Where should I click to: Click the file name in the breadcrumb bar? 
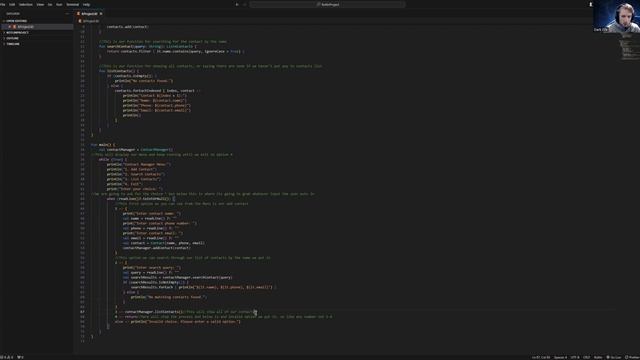(x=91, y=21)
